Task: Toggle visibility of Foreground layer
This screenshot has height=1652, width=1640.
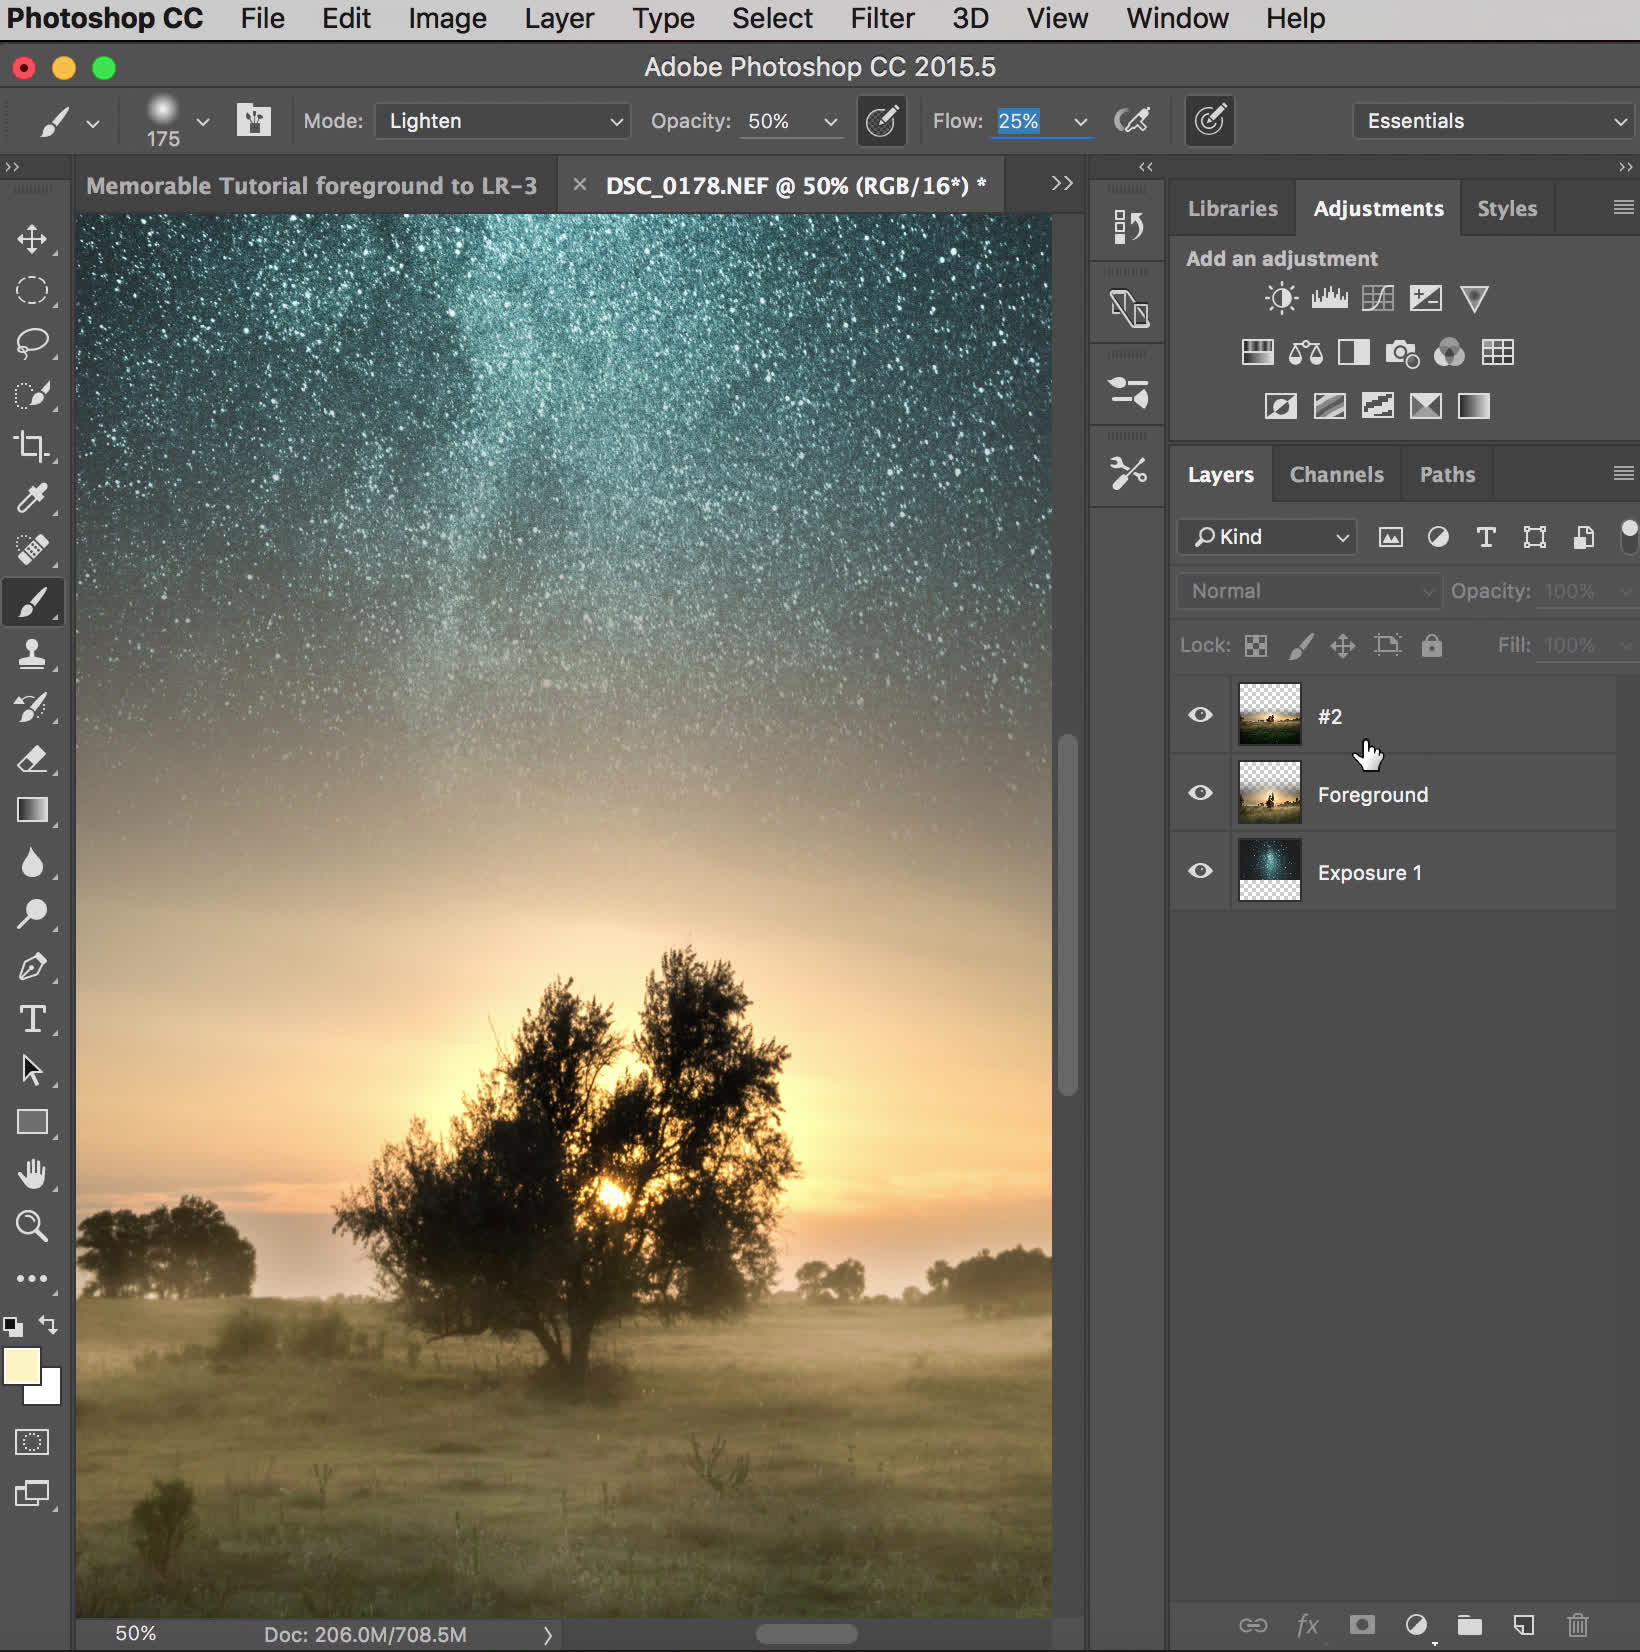Action: [x=1200, y=793]
